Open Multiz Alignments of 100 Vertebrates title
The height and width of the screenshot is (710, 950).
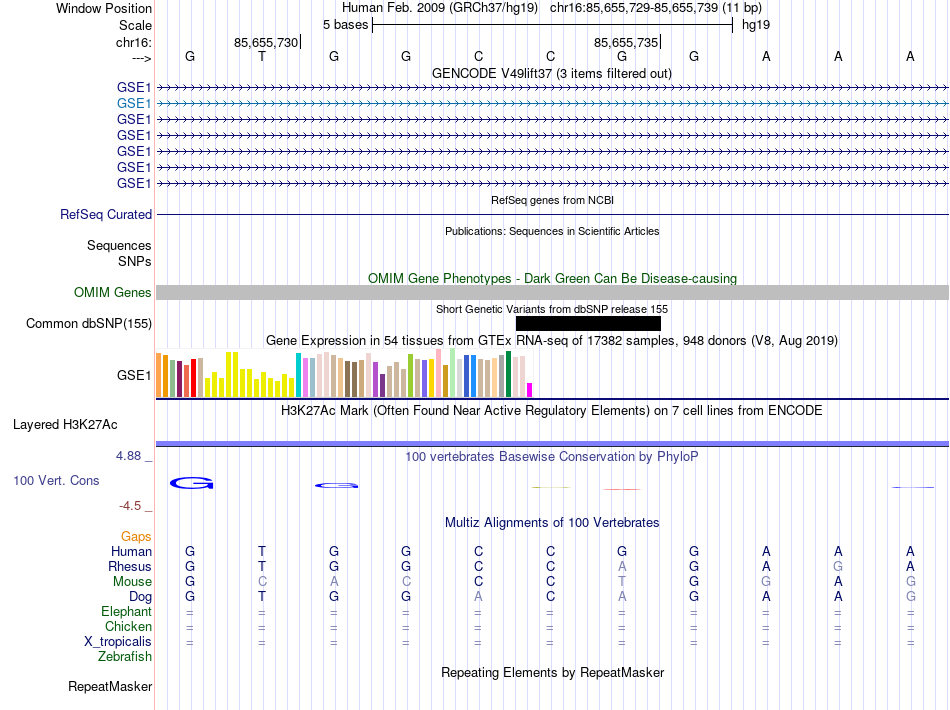(x=552, y=522)
